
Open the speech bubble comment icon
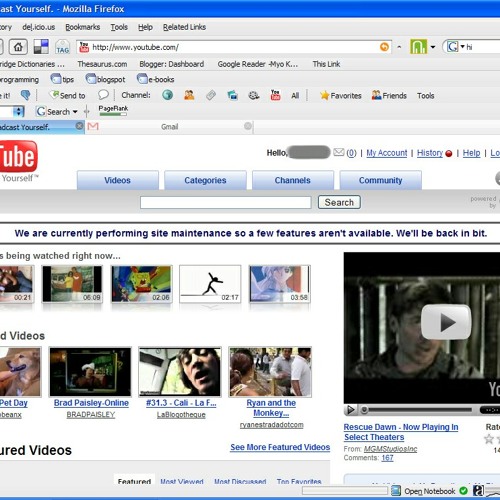pos(103,95)
